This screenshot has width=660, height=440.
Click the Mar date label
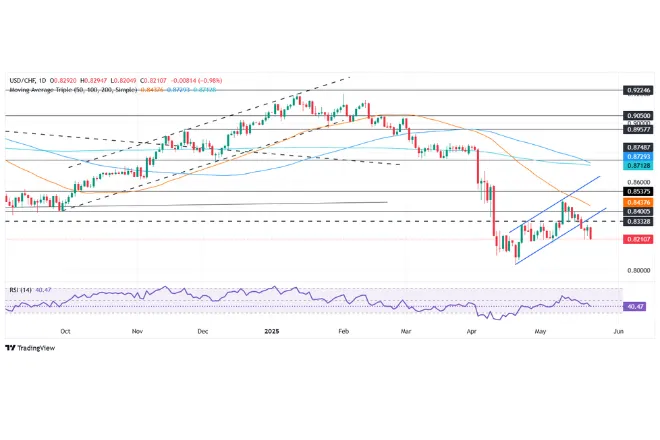406,331
